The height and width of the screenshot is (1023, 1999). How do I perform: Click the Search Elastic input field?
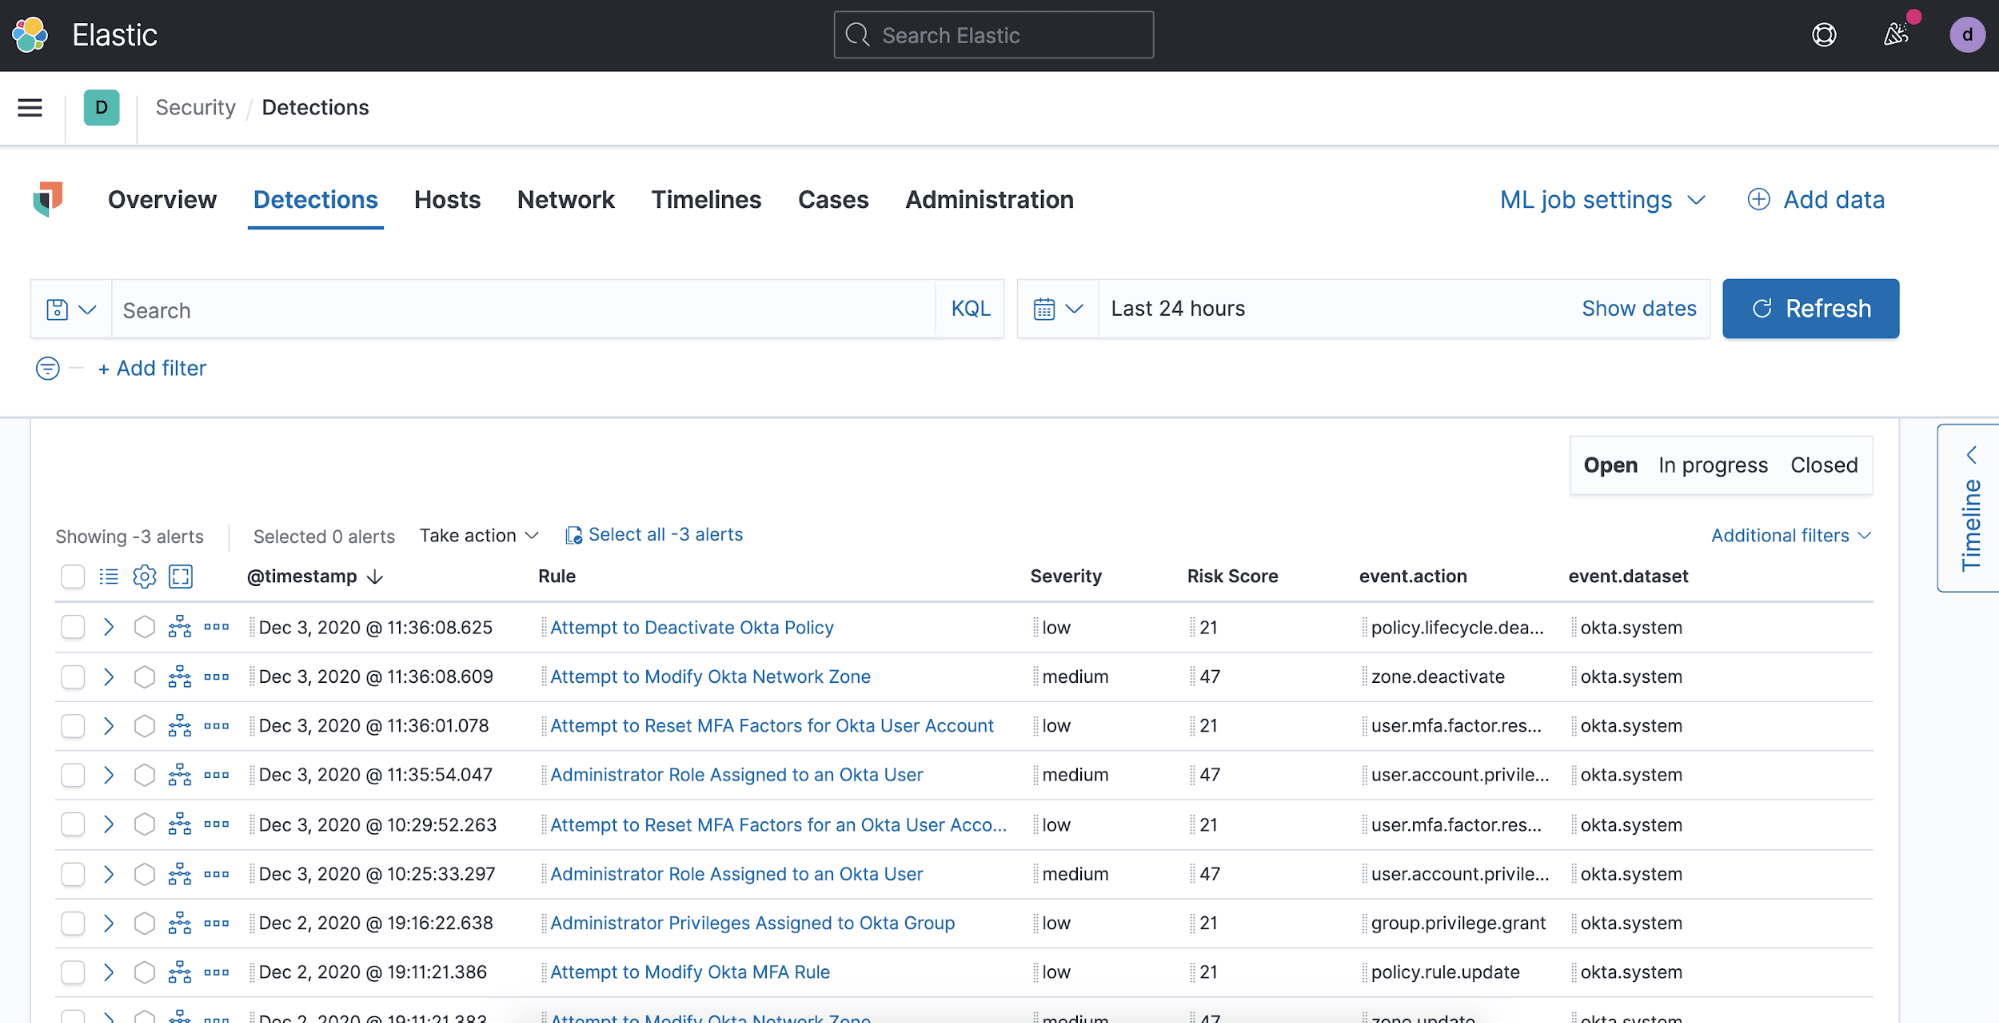click(993, 34)
